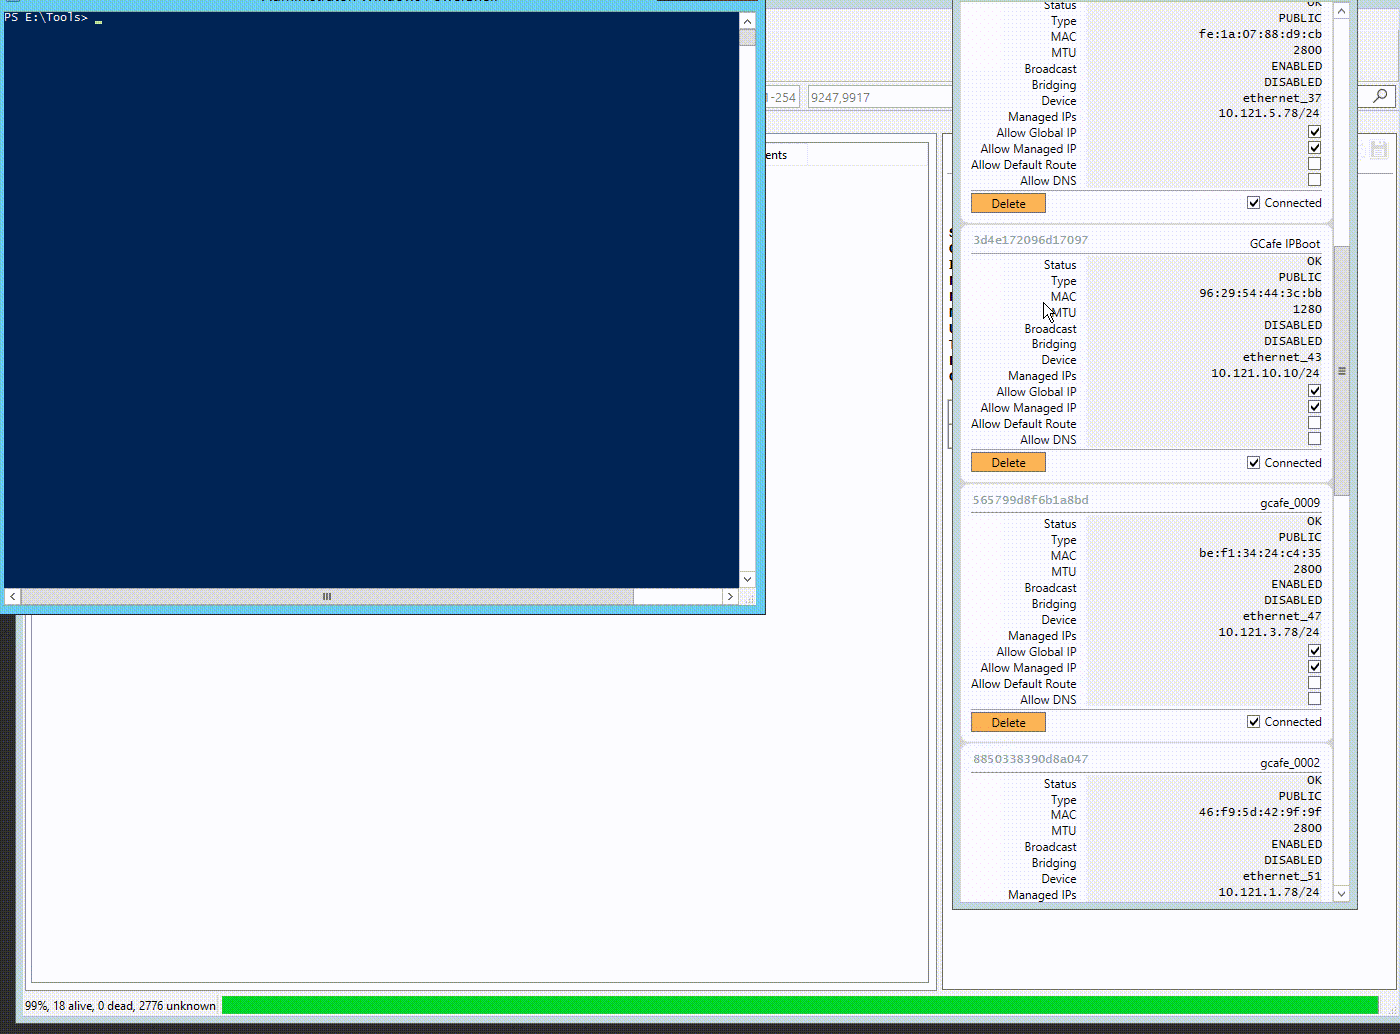
Task: Click the floppy disk save icon
Action: point(1379,150)
